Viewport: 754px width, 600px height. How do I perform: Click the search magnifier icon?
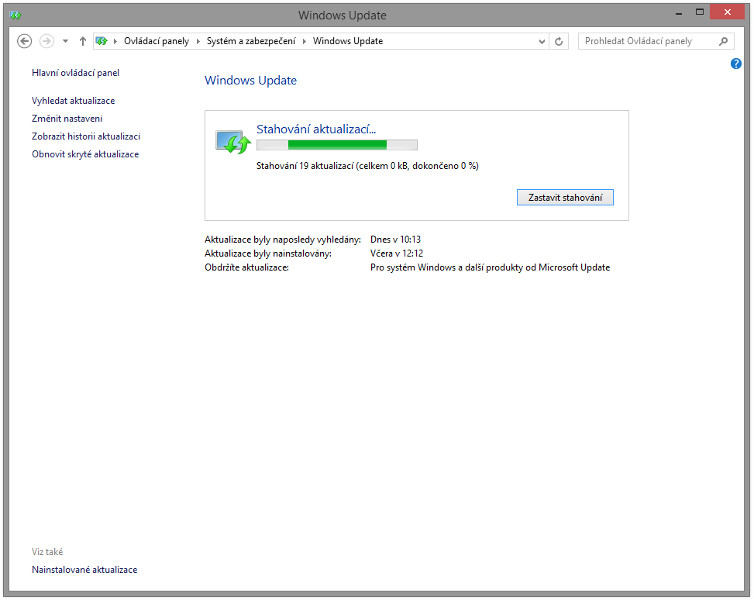(723, 41)
